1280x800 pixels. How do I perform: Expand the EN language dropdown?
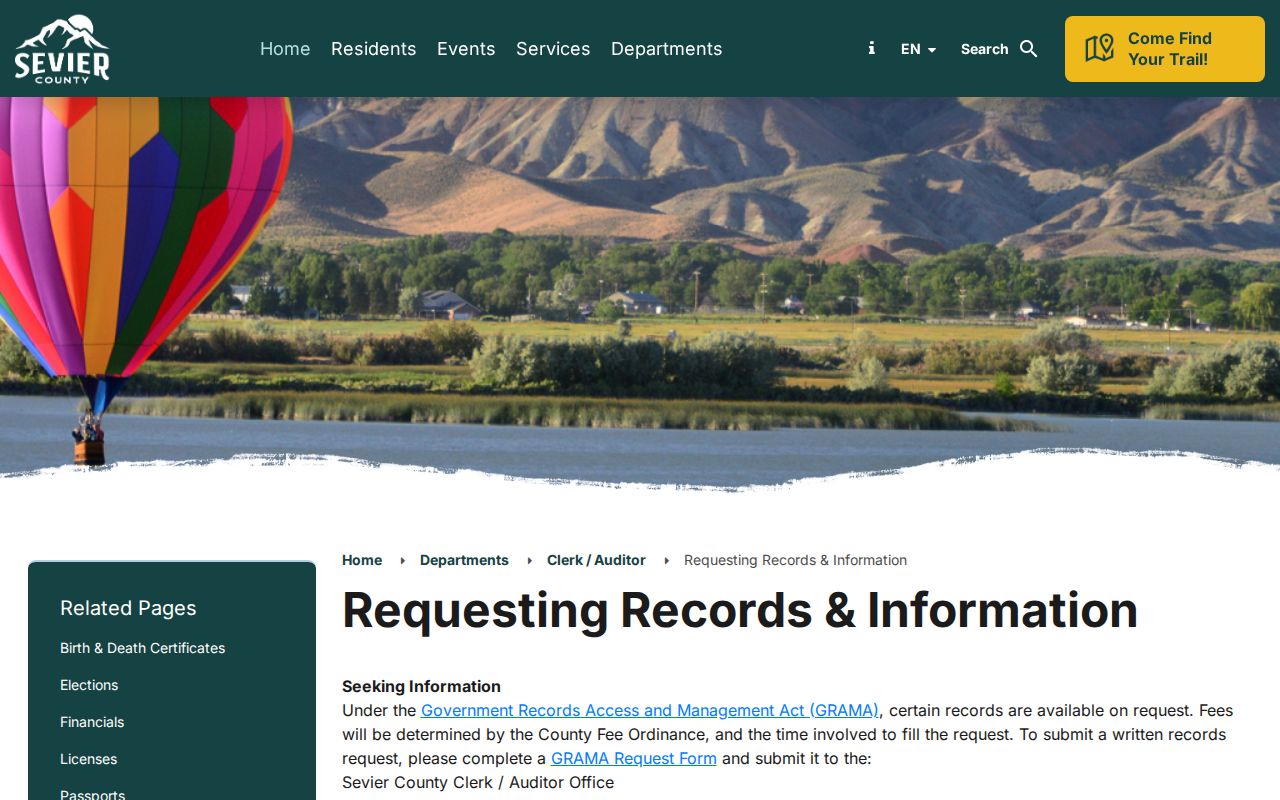click(918, 49)
